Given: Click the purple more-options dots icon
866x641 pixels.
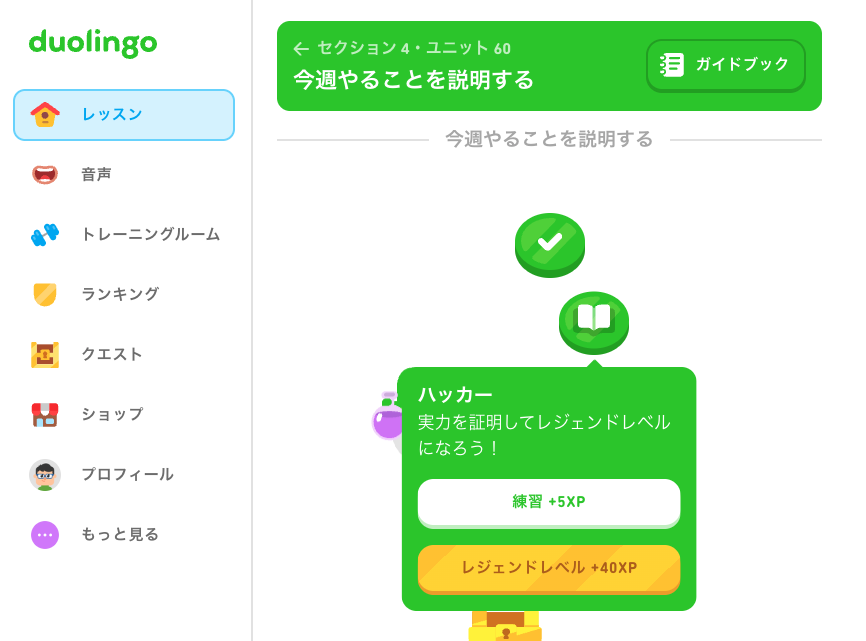Looking at the screenshot, I should 45,534.
